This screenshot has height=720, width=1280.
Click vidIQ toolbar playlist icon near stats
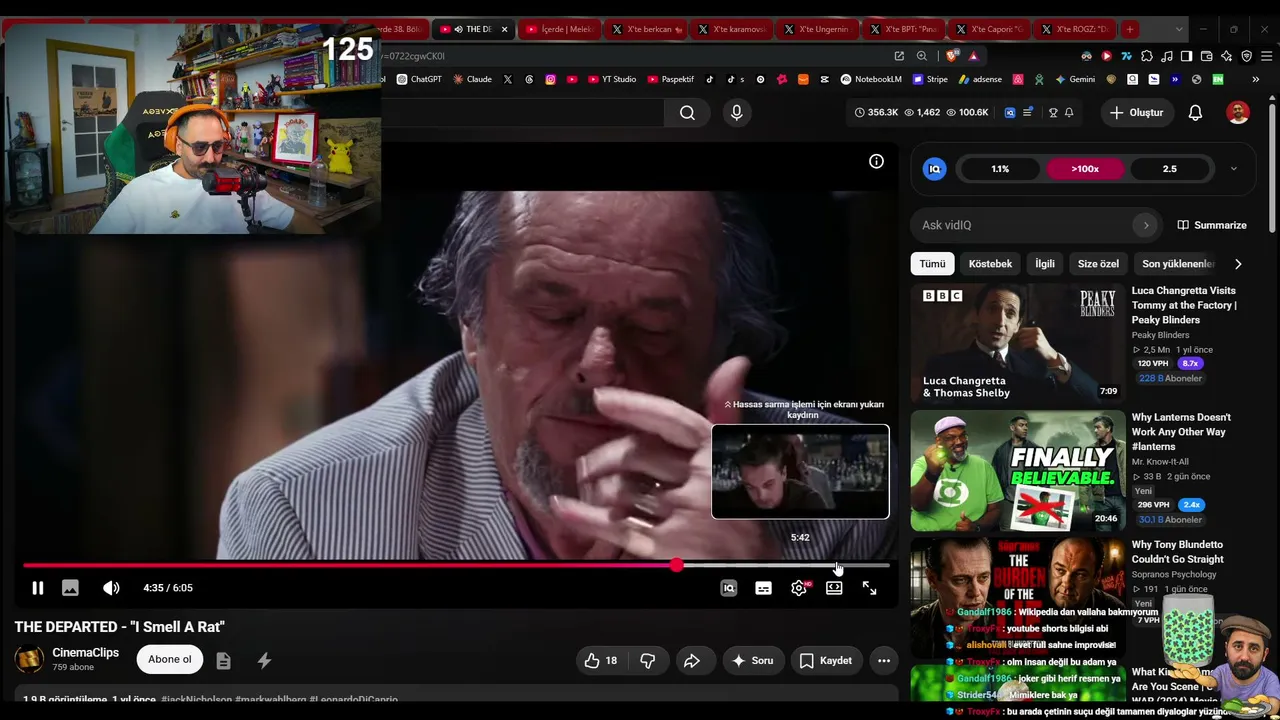(1027, 113)
